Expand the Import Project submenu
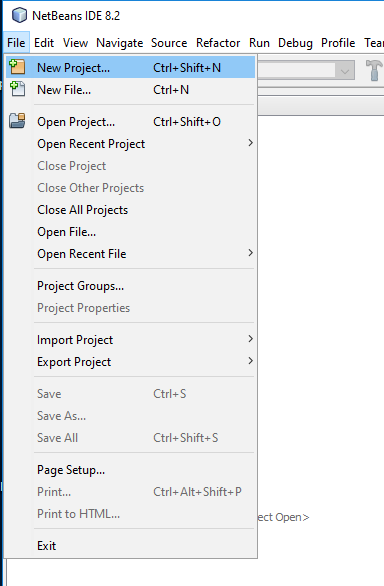The image size is (384, 586). [251, 339]
